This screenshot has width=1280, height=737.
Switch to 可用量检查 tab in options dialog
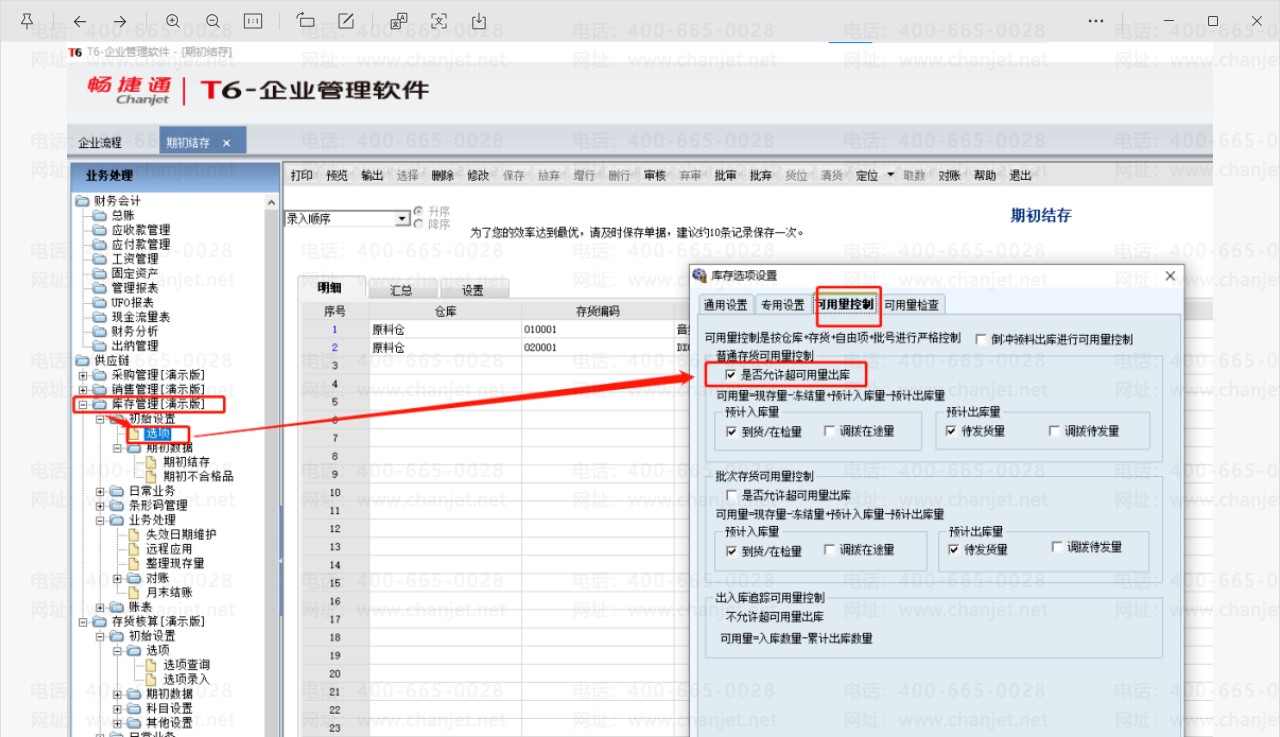[911, 305]
